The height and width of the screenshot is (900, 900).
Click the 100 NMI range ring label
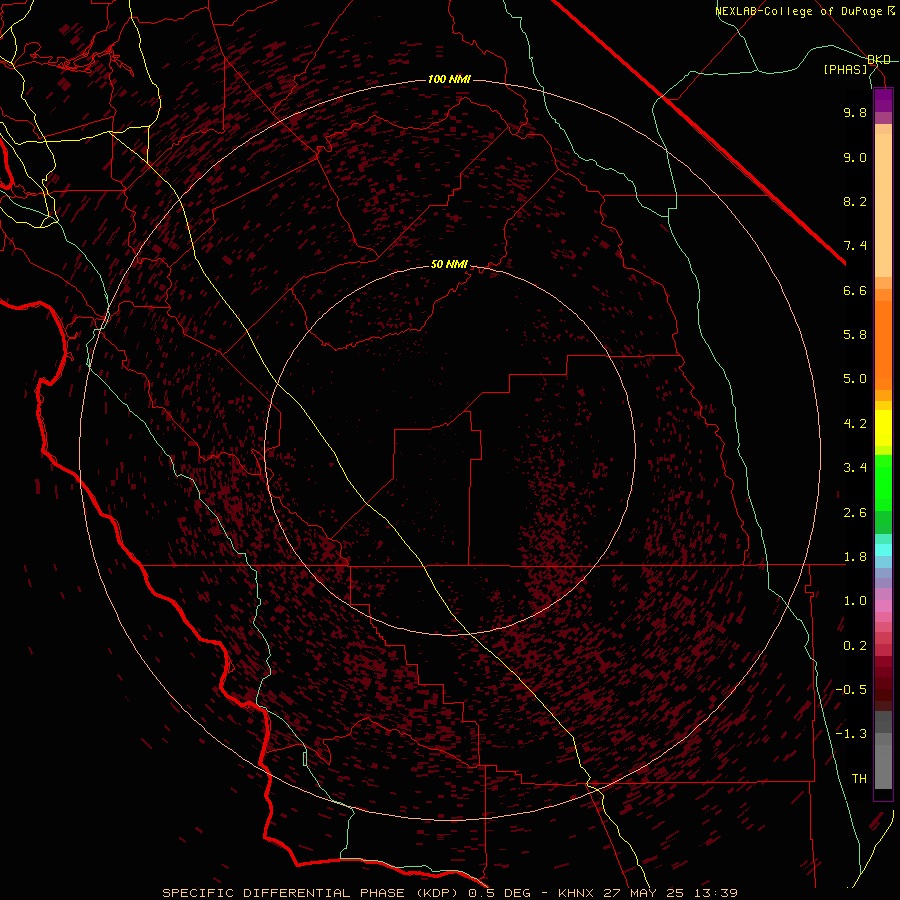coord(449,79)
